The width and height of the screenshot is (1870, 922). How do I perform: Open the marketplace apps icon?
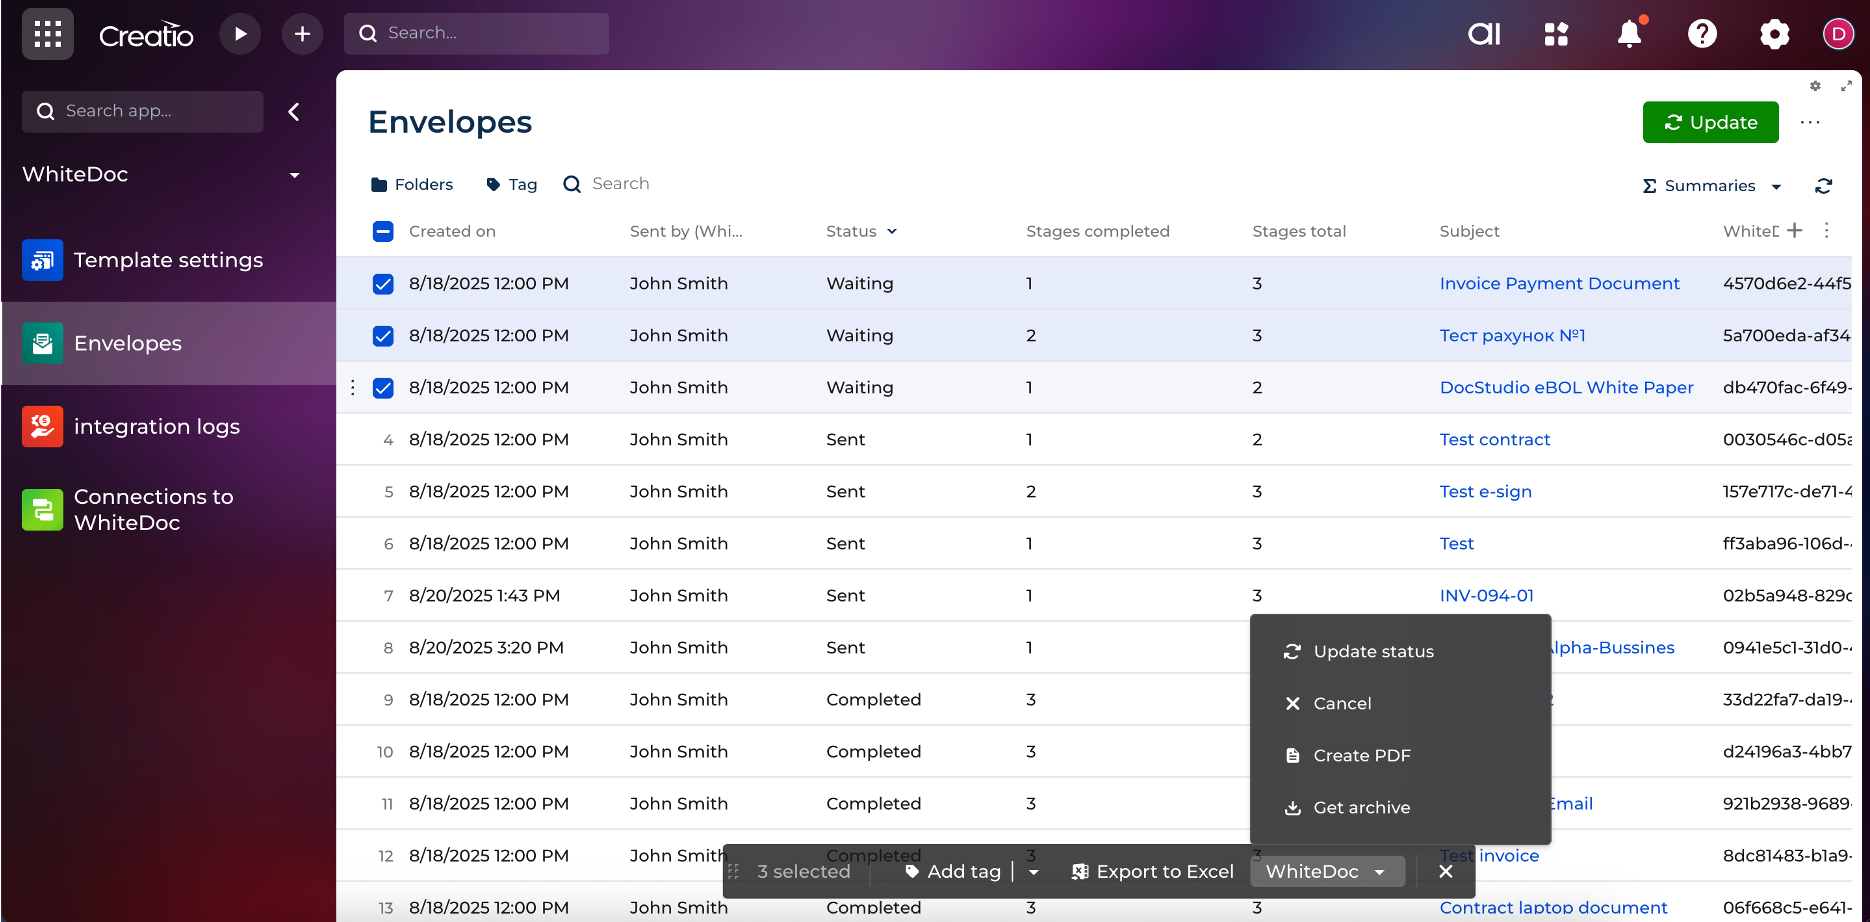(x=1556, y=34)
